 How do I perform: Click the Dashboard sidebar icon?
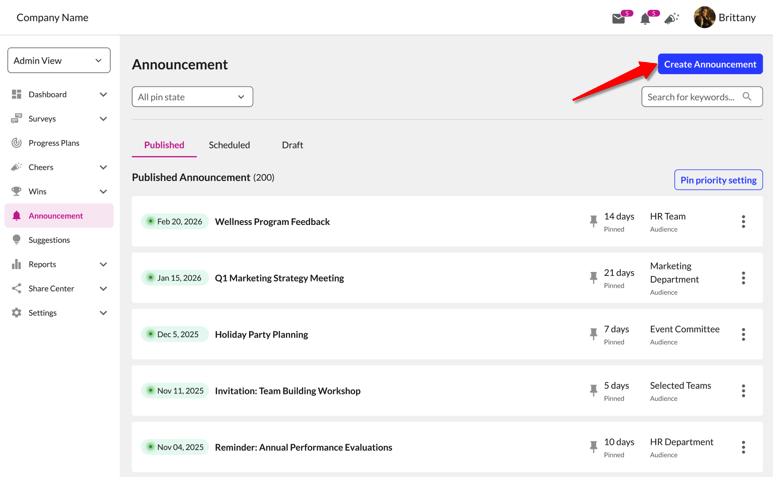point(16,94)
